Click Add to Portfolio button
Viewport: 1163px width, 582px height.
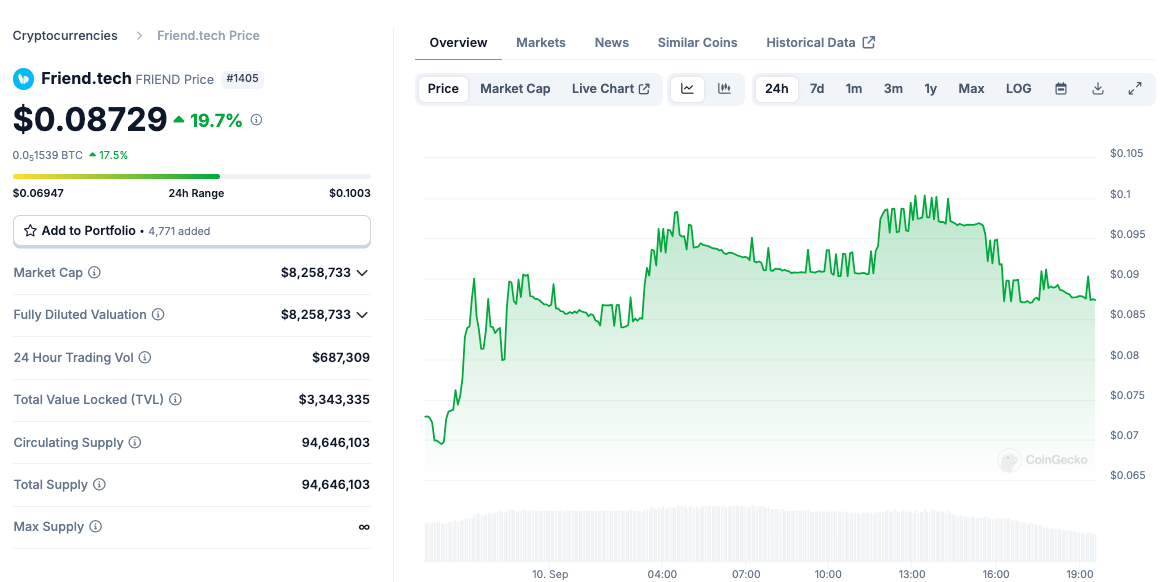(x=191, y=231)
